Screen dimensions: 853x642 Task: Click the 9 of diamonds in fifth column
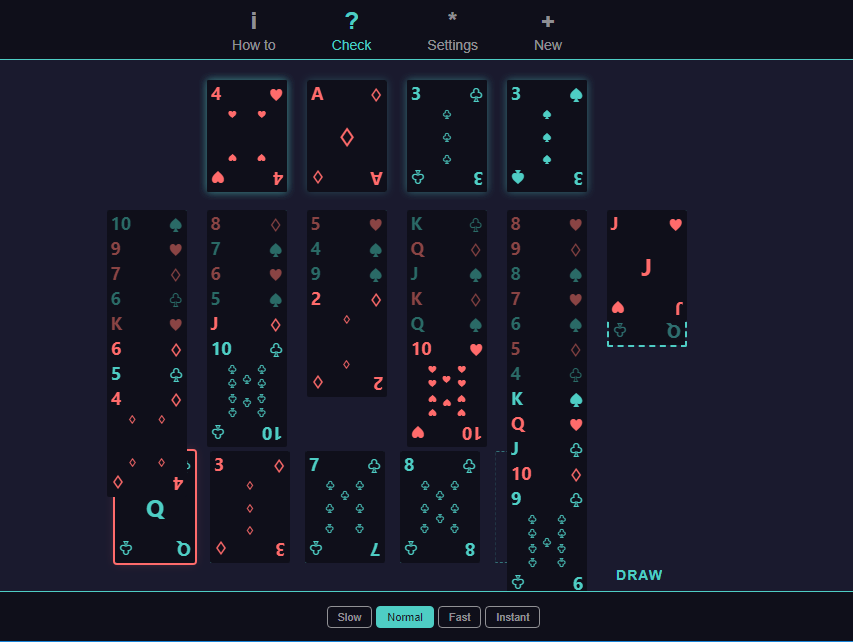pyautogui.click(x=547, y=249)
